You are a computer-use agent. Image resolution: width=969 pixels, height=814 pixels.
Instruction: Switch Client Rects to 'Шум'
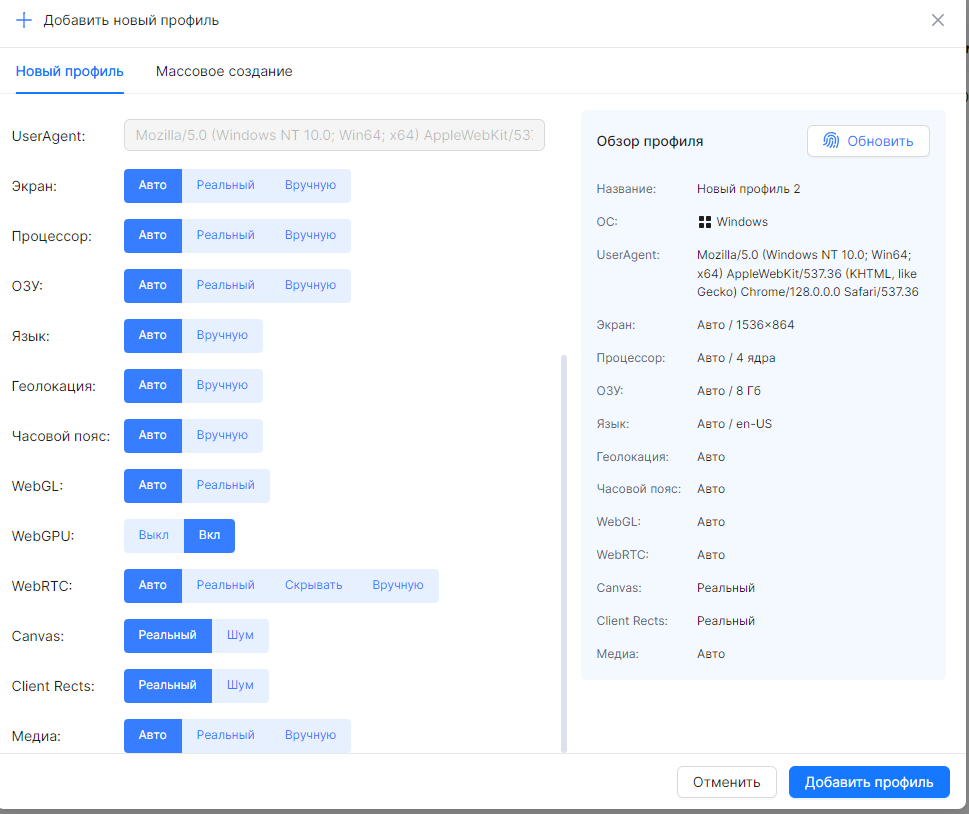coord(240,685)
